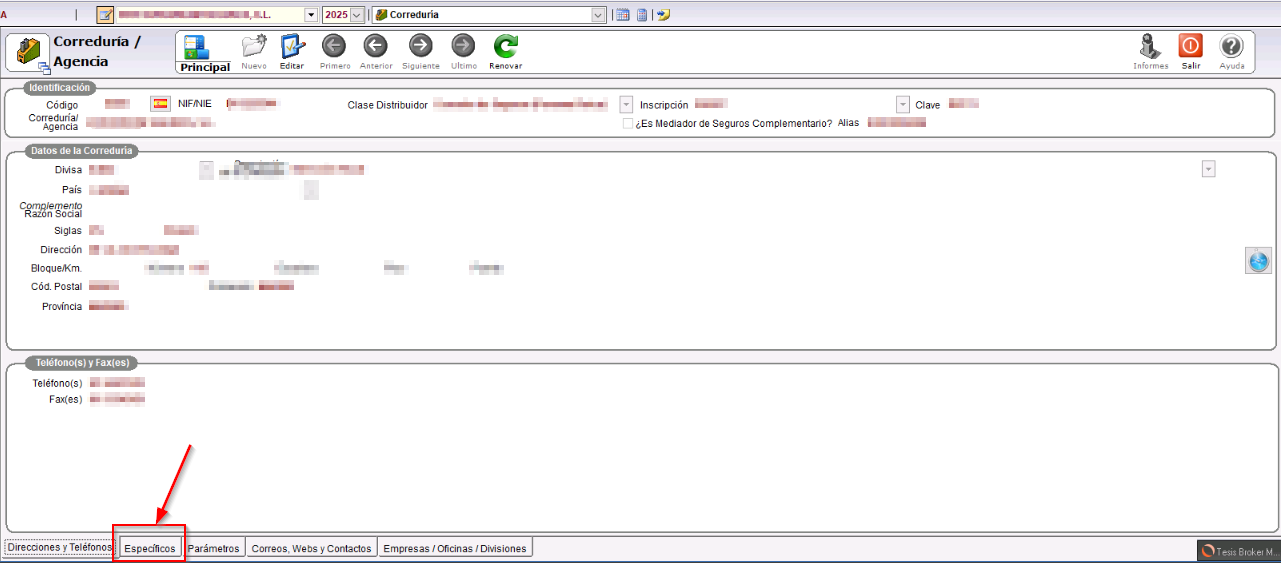The width and height of the screenshot is (1281, 563).
Task: Click the Dirección field
Action: coord(134,249)
